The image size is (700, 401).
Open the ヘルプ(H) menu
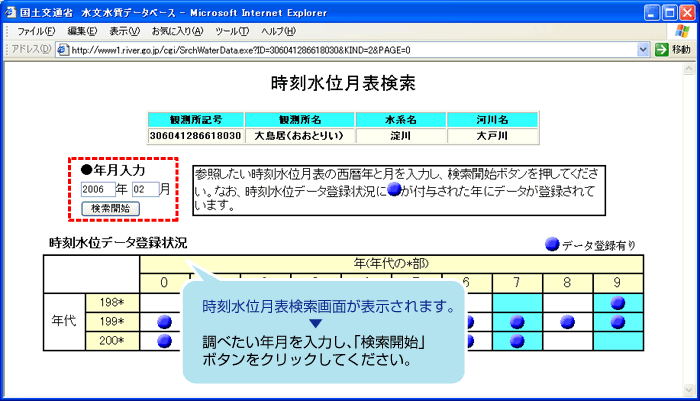(x=280, y=31)
